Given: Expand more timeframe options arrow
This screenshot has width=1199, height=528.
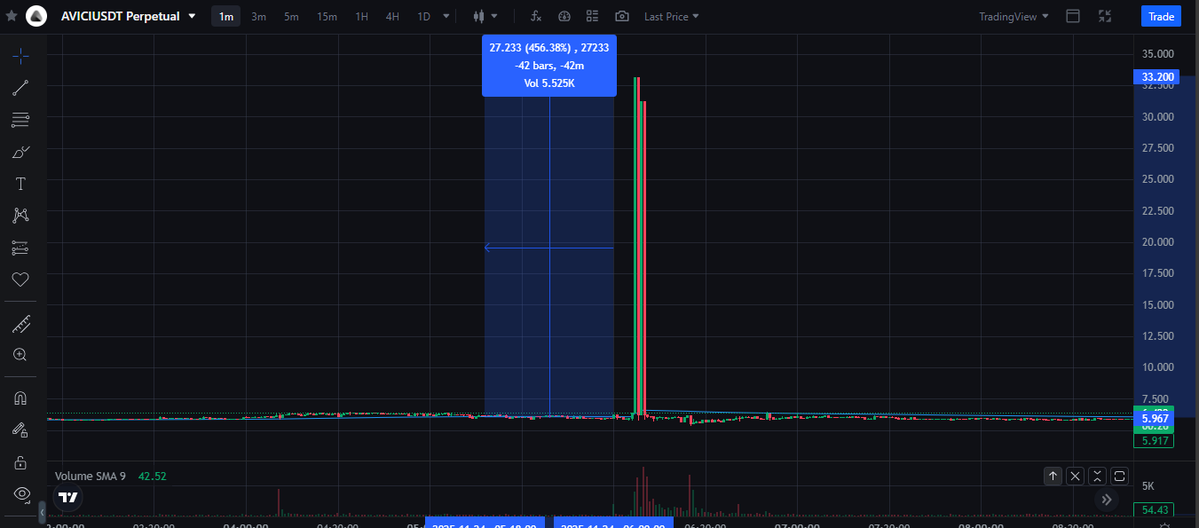Looking at the screenshot, I should [x=446, y=16].
